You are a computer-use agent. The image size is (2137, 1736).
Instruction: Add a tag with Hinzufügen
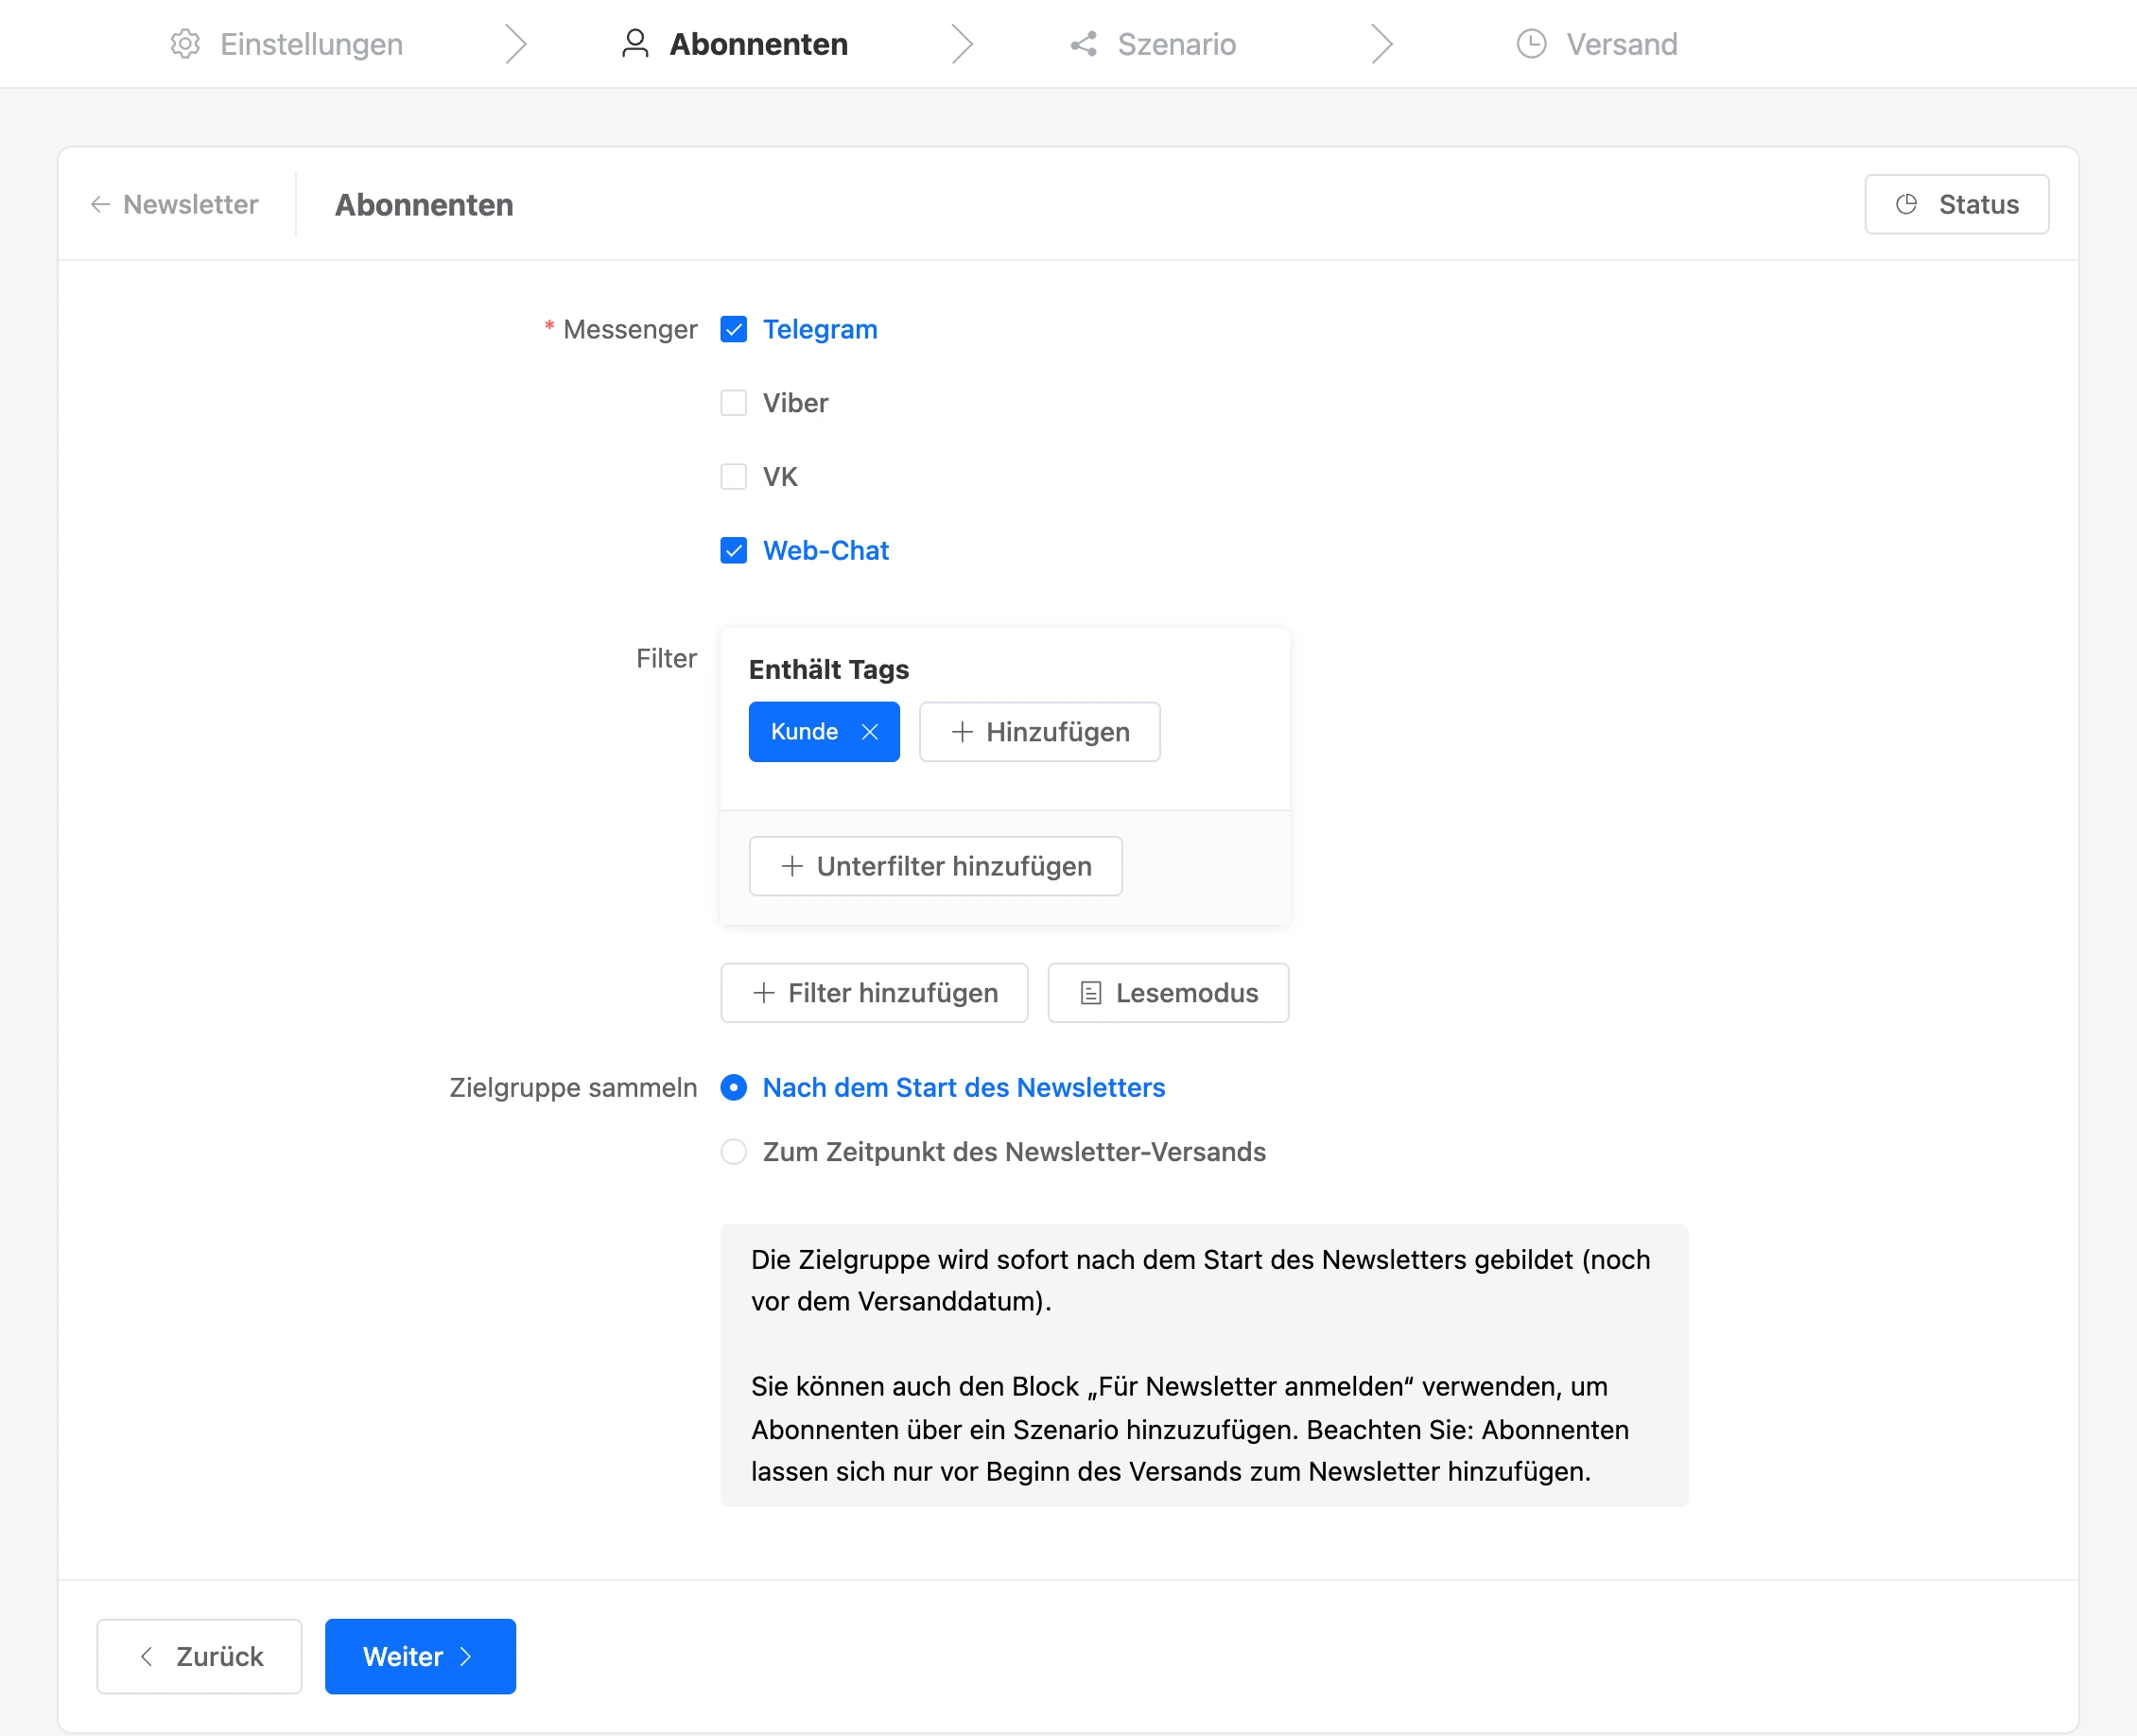point(1040,732)
